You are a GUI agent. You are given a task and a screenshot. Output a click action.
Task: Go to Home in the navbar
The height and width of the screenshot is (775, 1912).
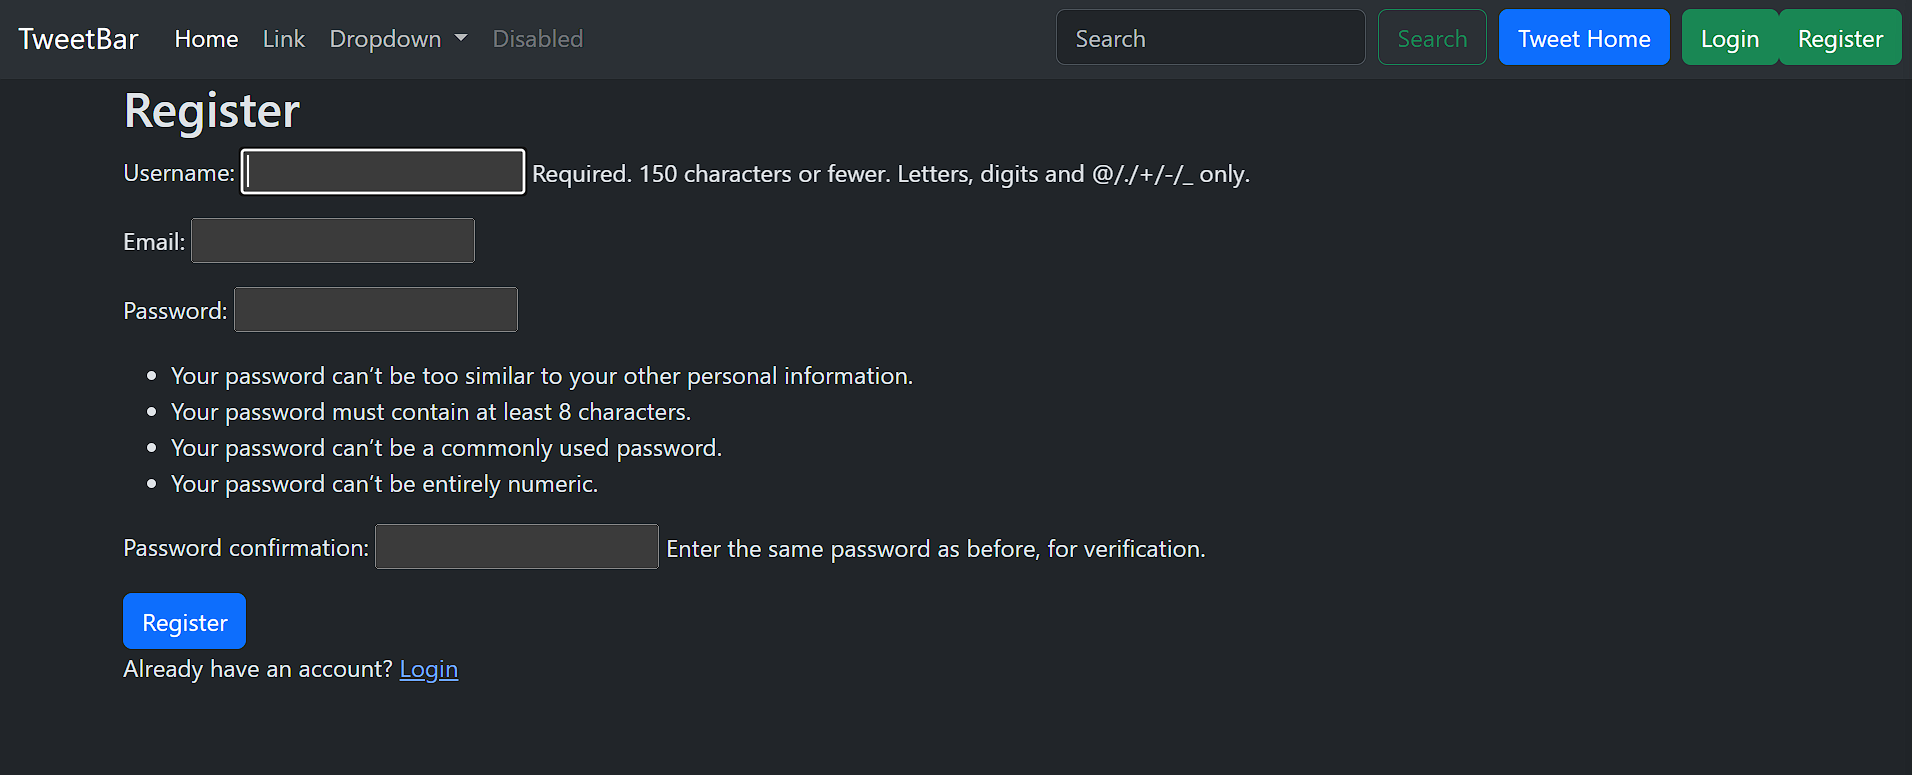pos(206,39)
